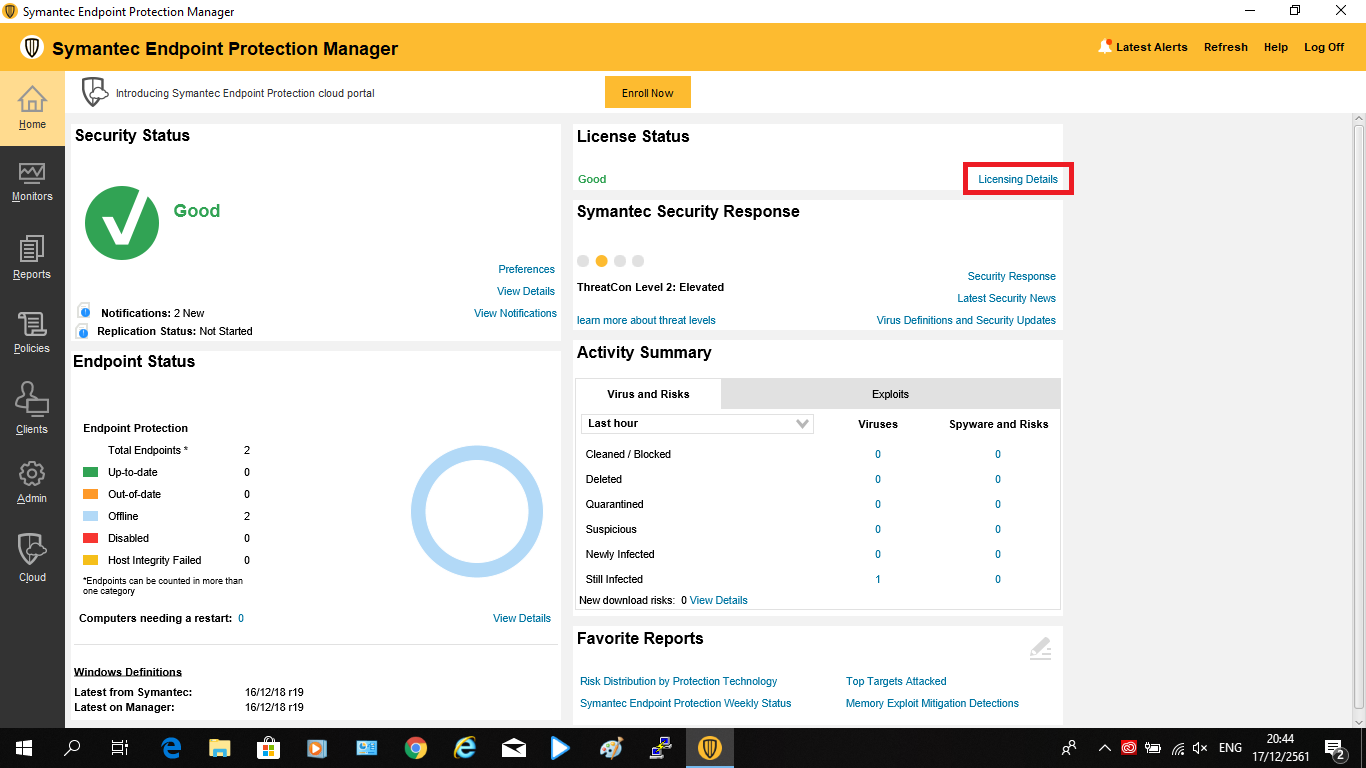Expand the Last hour time dropdown
This screenshot has height=768, width=1366.
tap(697, 424)
